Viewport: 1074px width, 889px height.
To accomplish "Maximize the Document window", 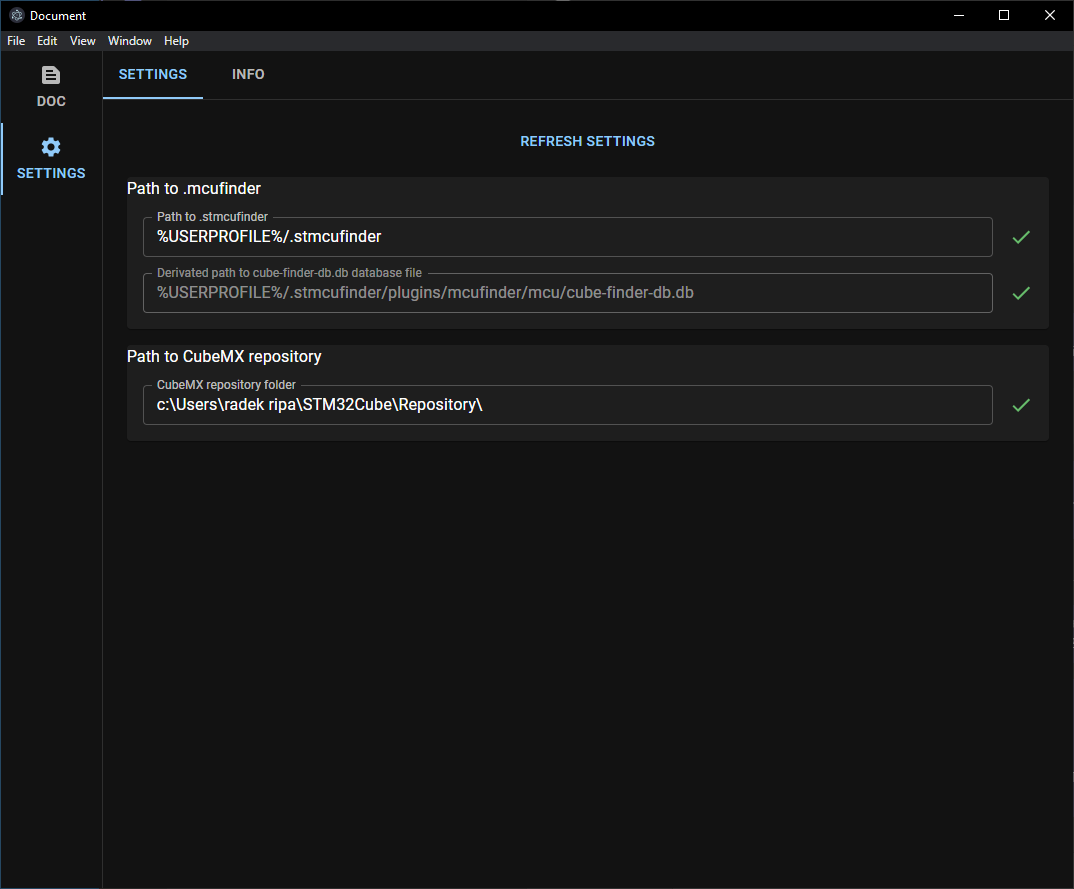I will 1004,15.
